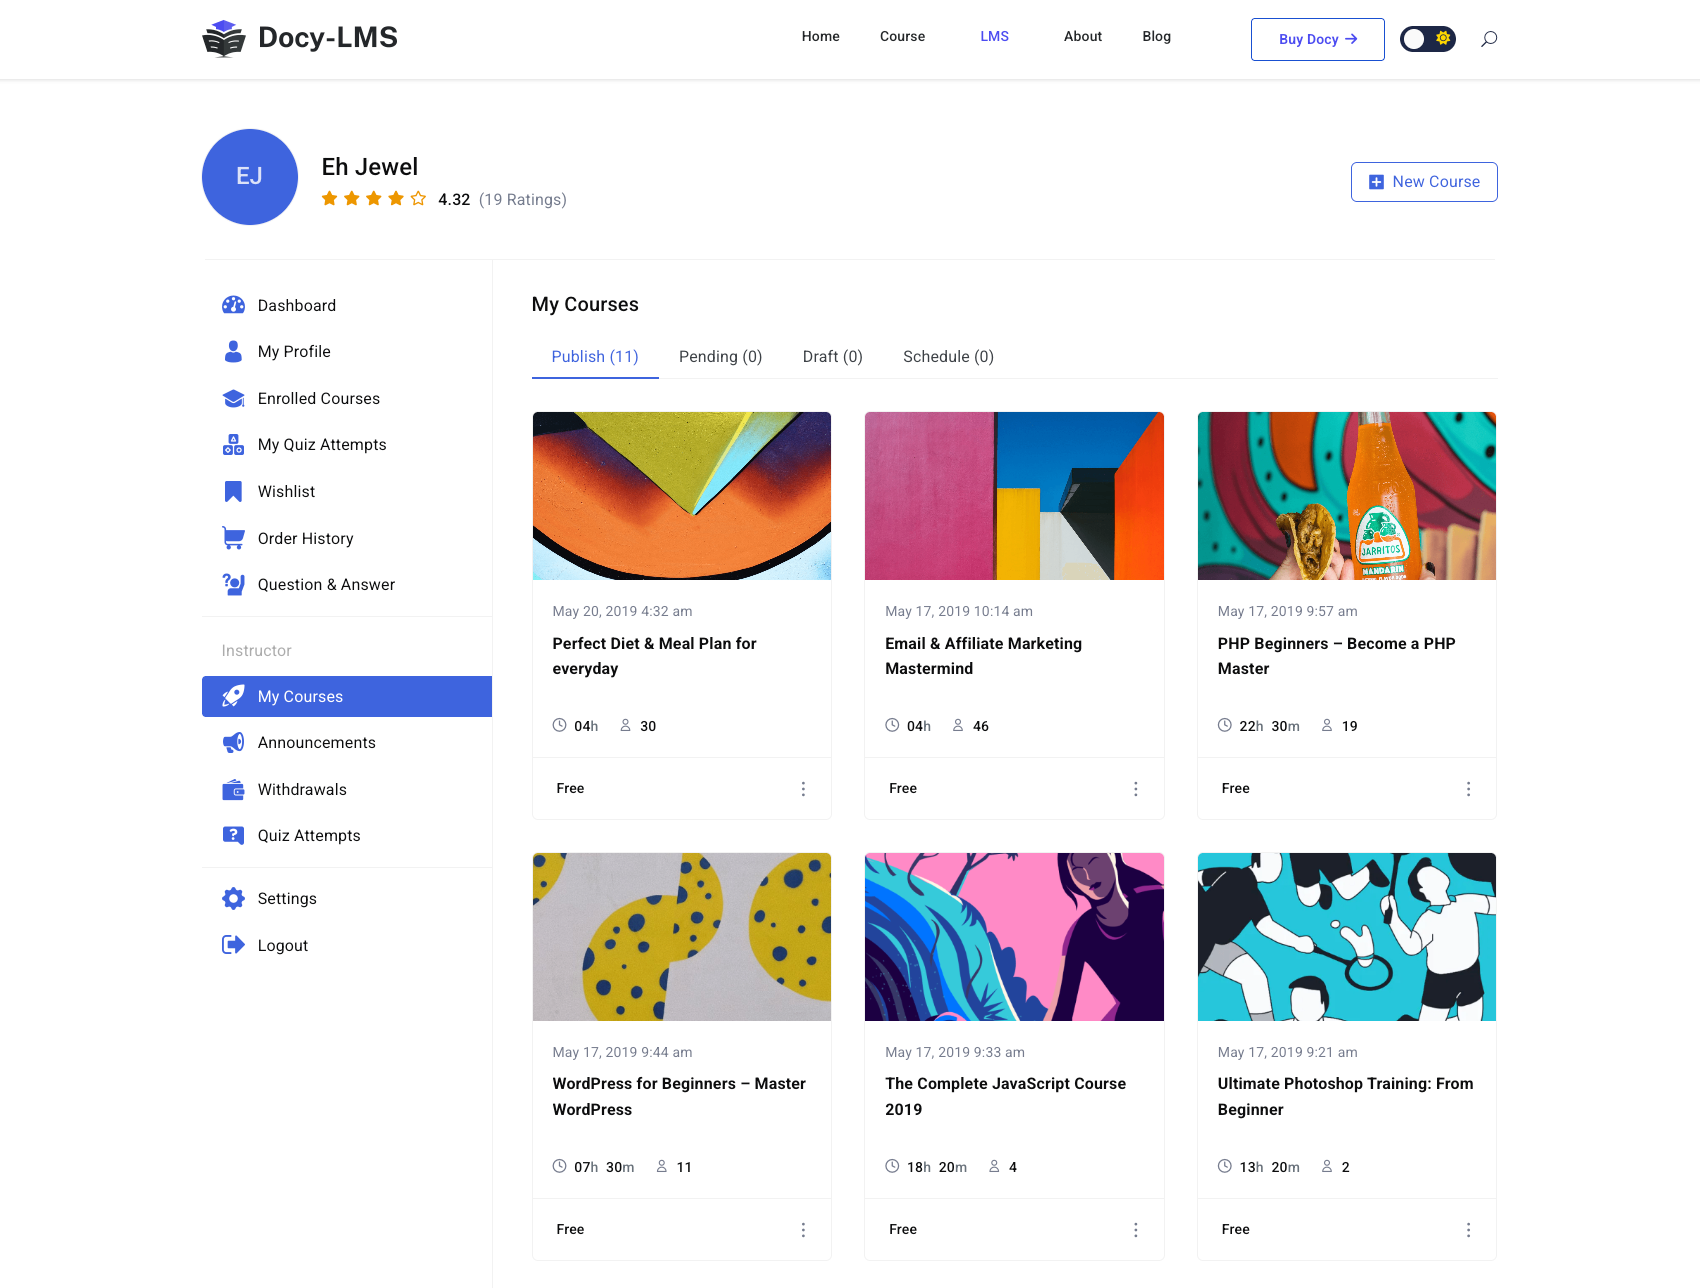Toggle the dark mode switch

pyautogui.click(x=1427, y=39)
